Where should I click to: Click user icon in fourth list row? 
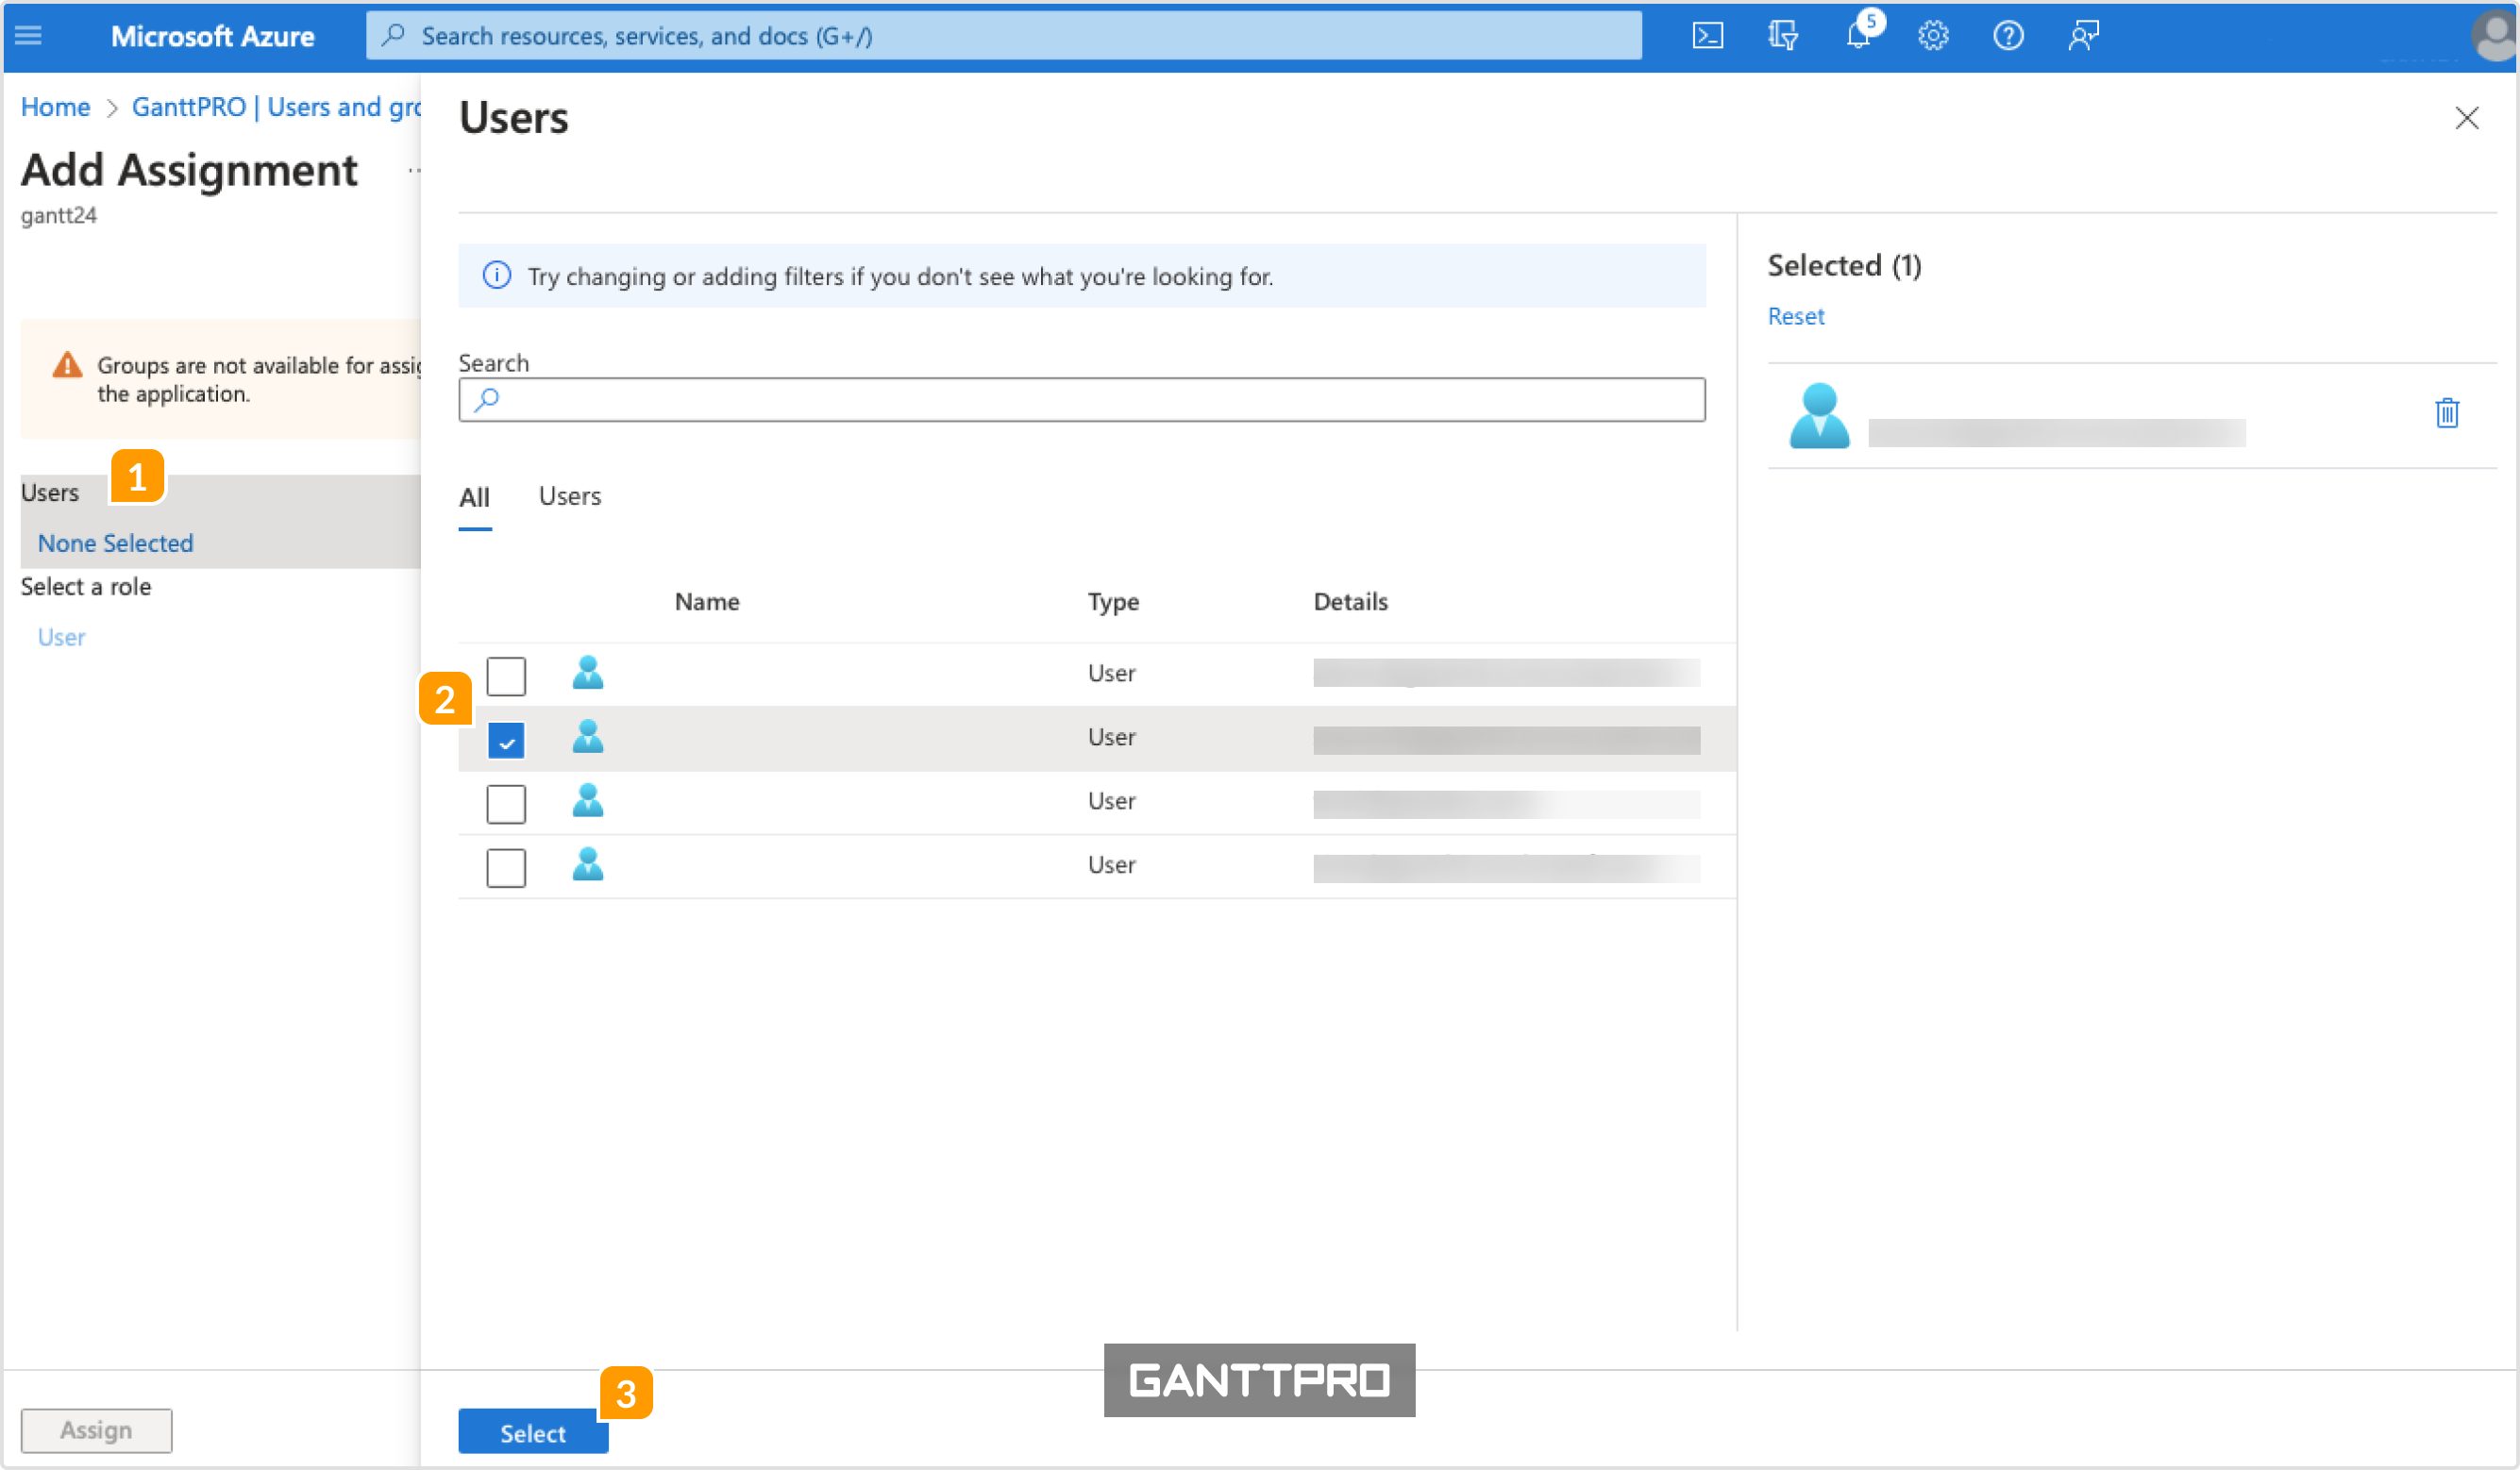588,864
